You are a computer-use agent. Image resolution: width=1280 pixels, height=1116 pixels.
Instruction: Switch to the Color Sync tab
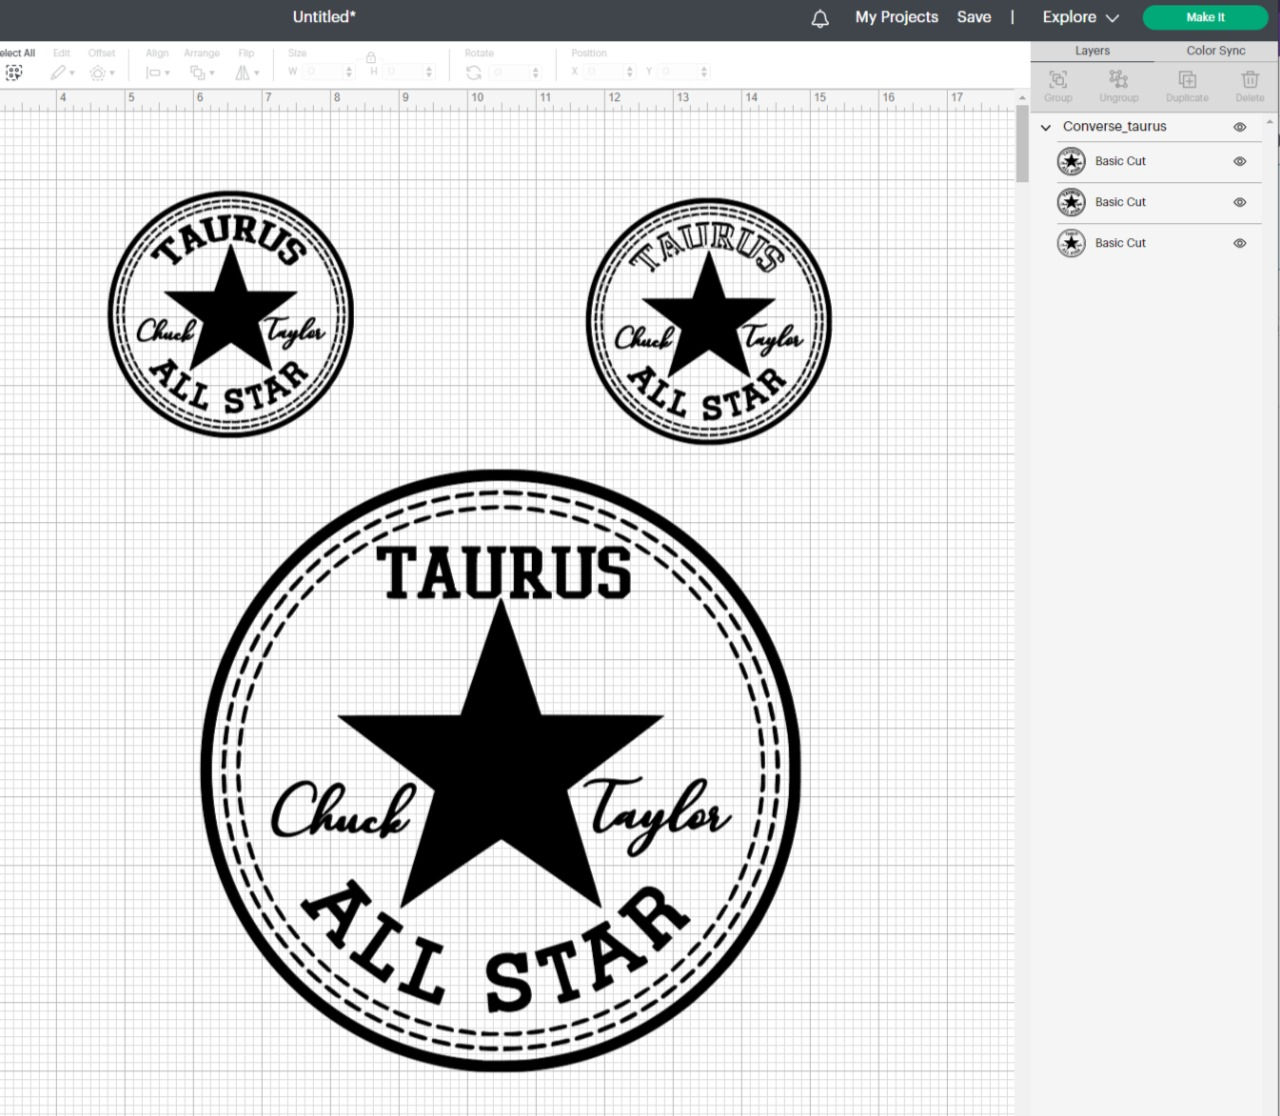point(1216,50)
